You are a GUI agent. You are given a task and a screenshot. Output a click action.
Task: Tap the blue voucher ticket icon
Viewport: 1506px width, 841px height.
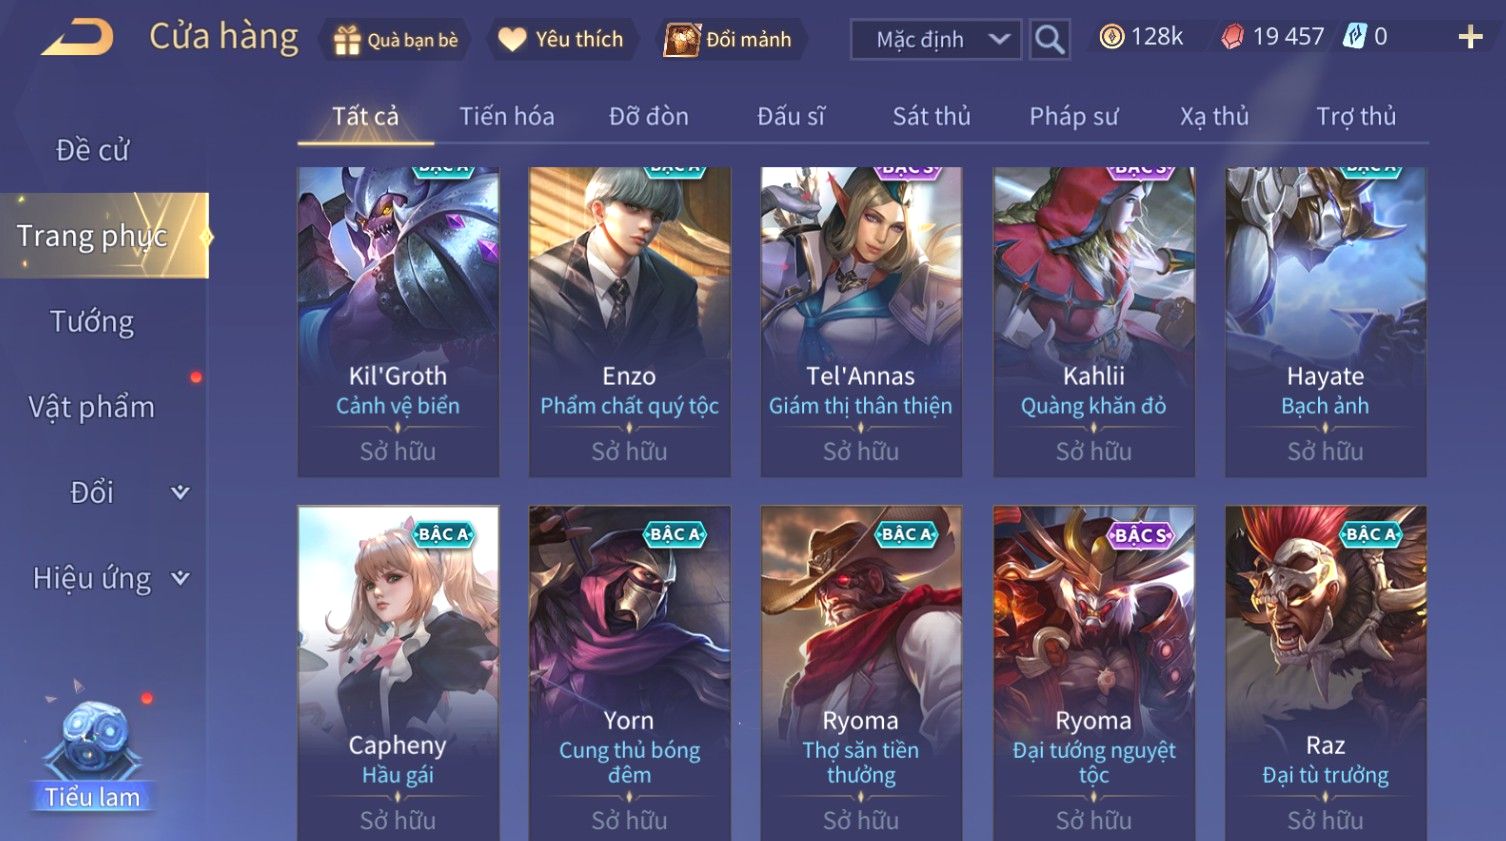pos(1354,37)
